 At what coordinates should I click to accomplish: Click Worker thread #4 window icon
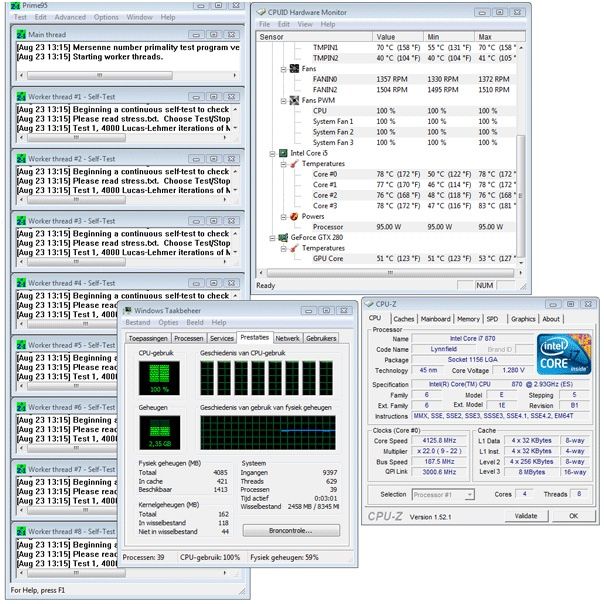21,283
